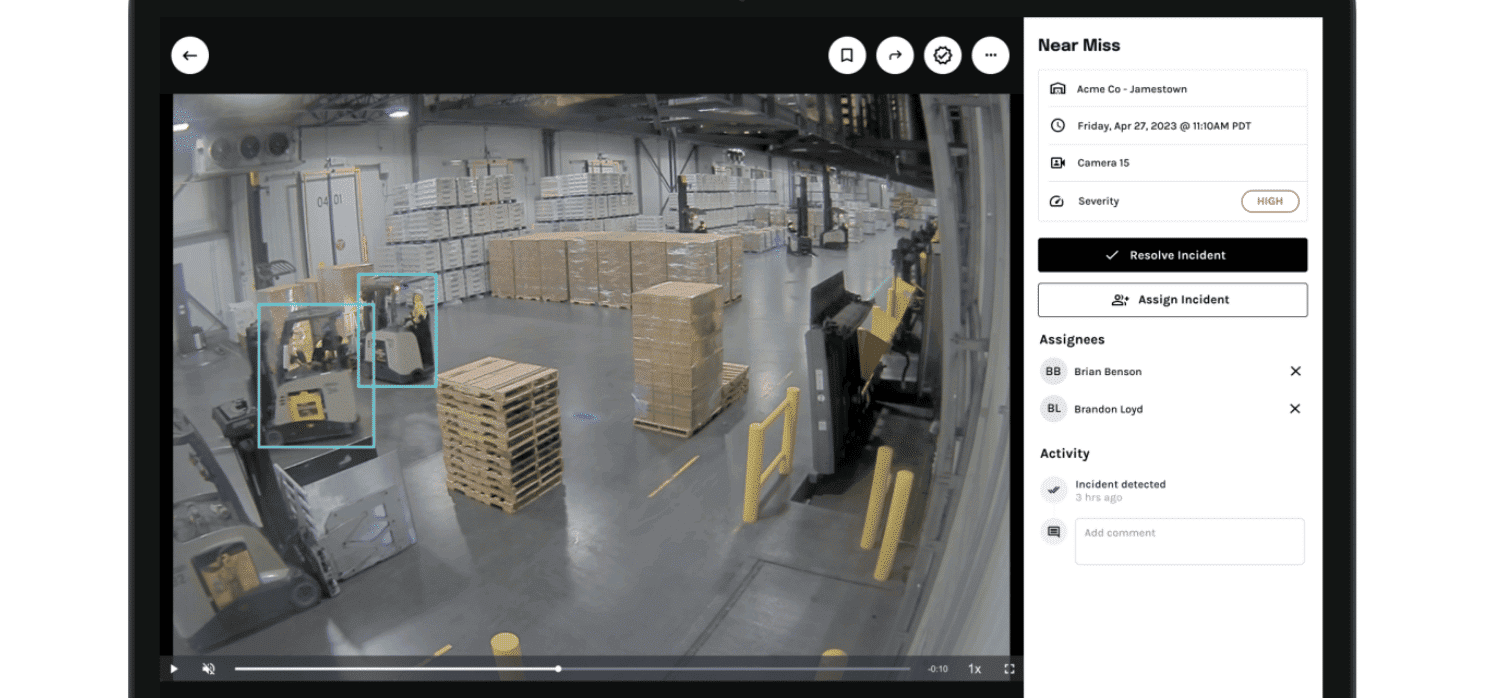Click the BB assignee avatar
The image size is (1500, 698).
(x=1053, y=372)
